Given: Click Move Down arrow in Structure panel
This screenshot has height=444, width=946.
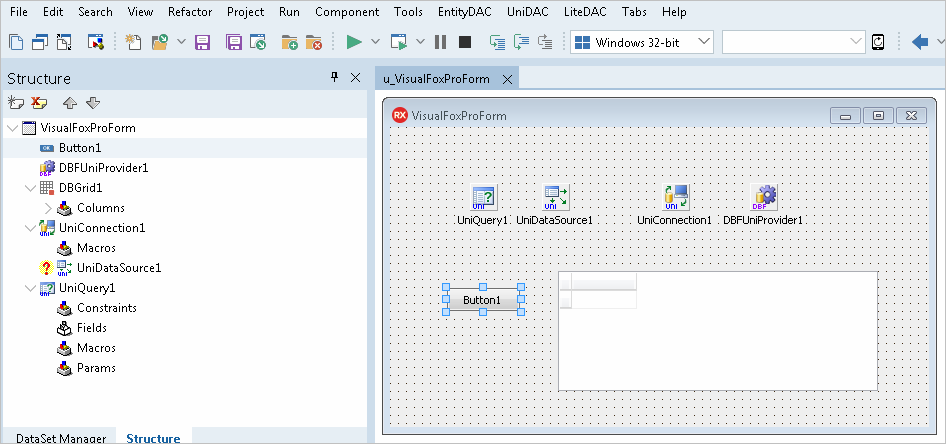Looking at the screenshot, I should point(93,103).
